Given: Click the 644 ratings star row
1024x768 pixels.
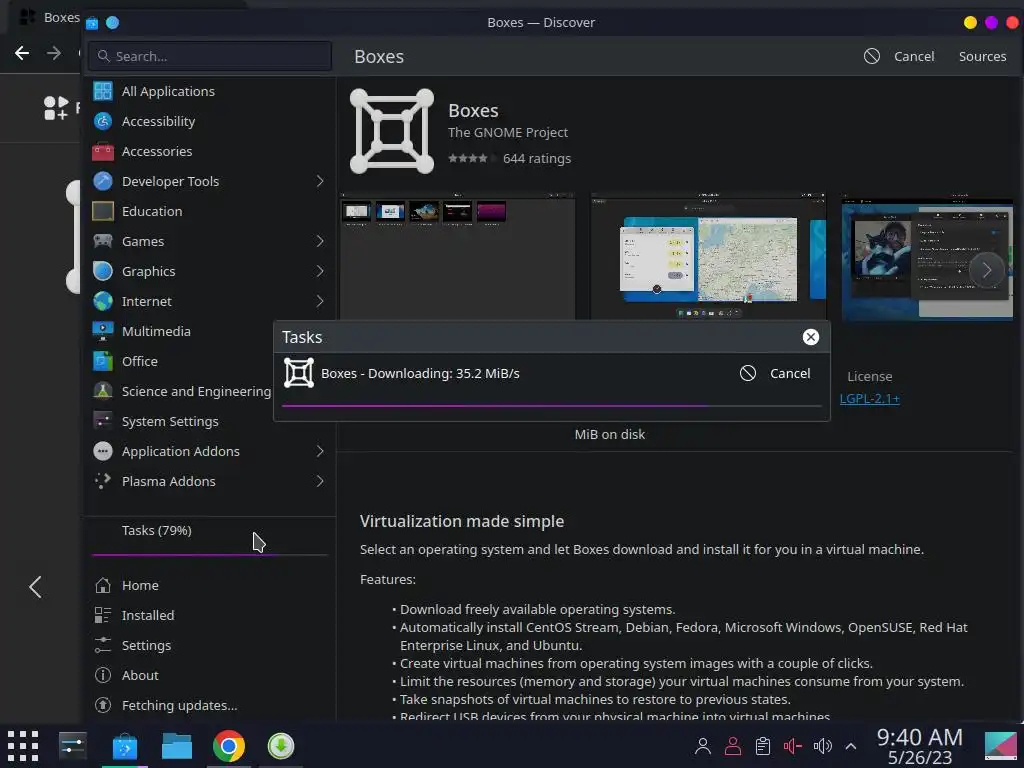Looking at the screenshot, I should pyautogui.click(x=509, y=158).
